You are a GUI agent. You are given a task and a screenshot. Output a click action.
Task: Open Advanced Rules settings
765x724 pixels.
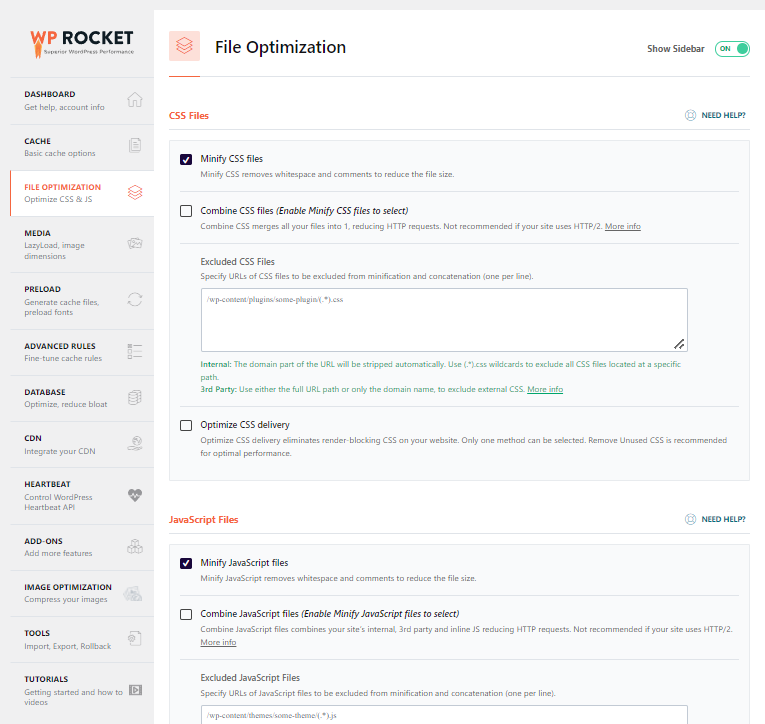[x=82, y=352]
